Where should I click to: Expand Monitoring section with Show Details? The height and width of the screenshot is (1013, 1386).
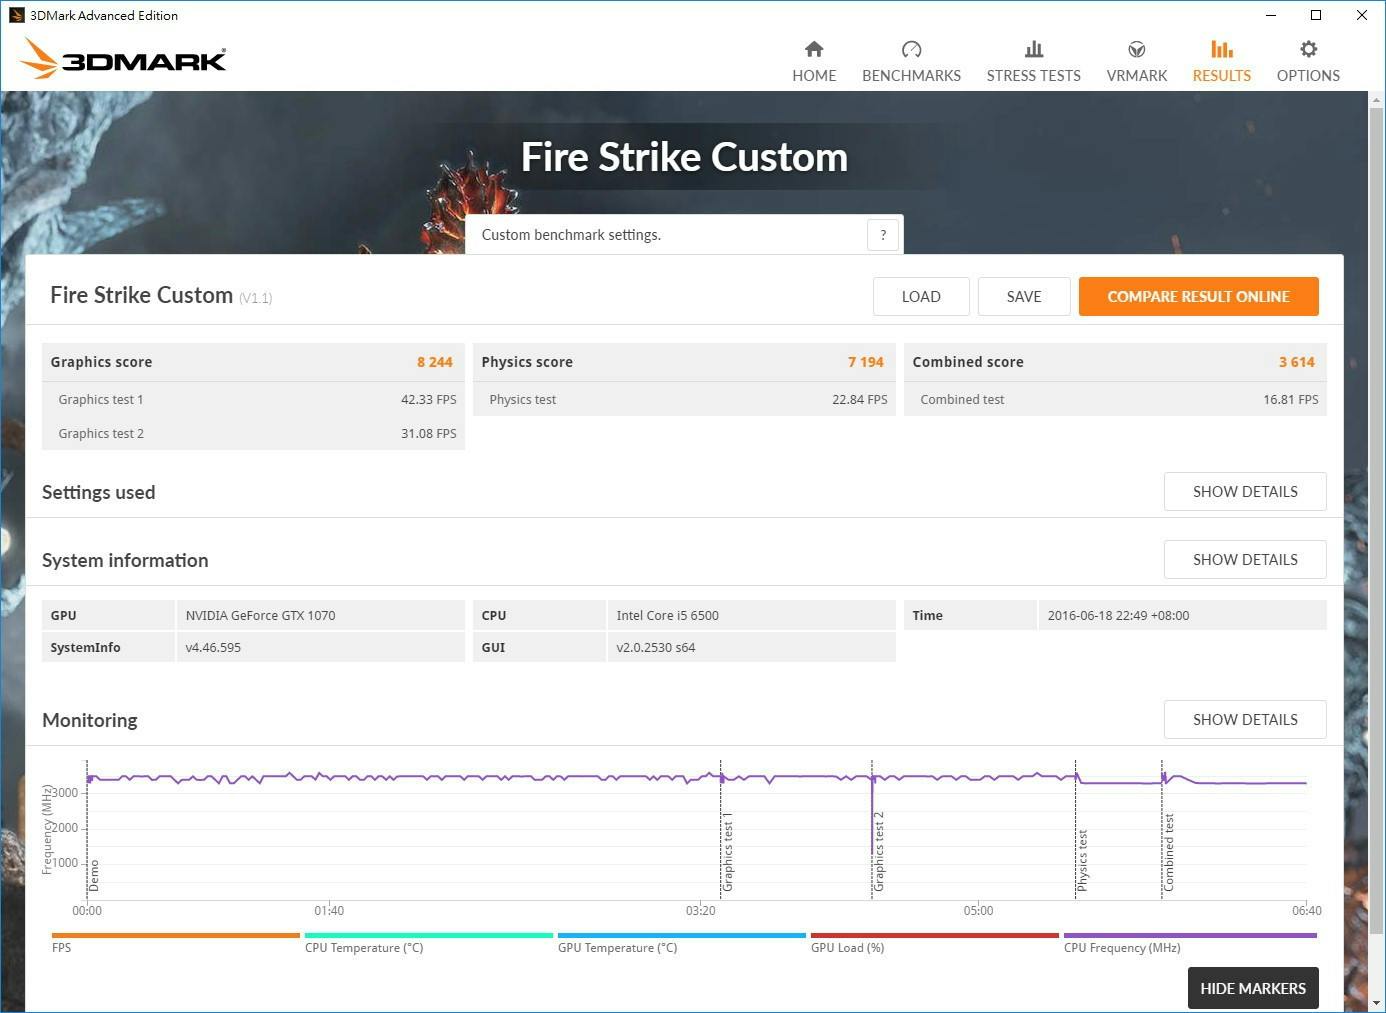(x=1244, y=720)
